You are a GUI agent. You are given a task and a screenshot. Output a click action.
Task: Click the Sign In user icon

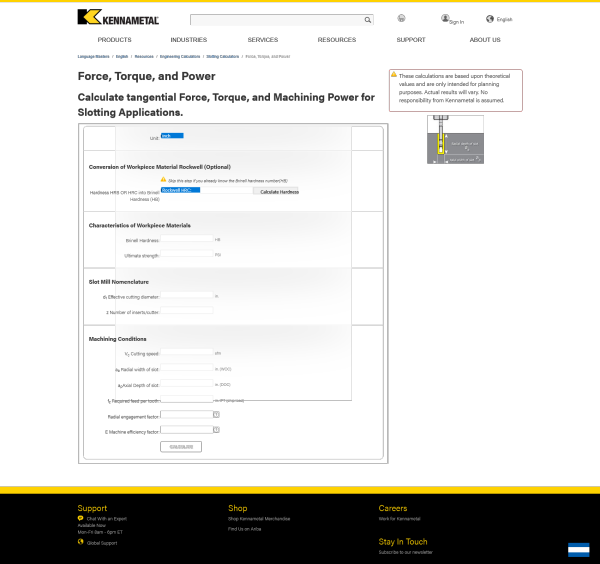point(445,18)
